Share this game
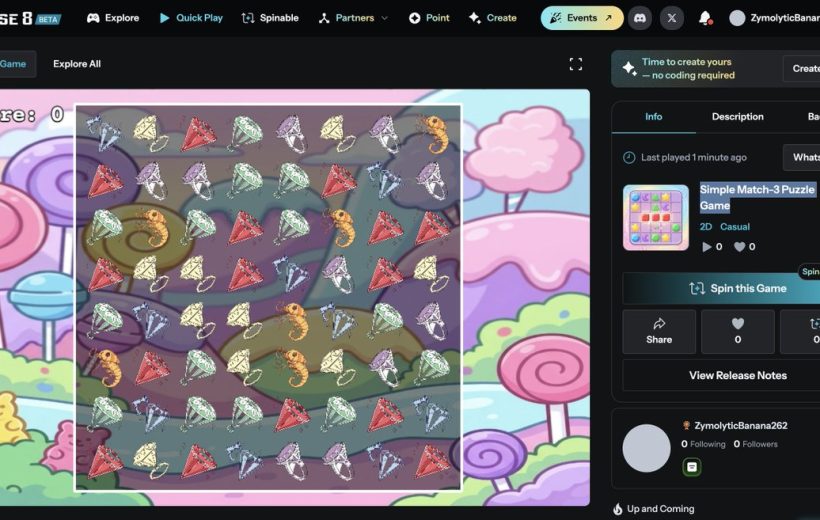This screenshot has width=820, height=520. [659, 331]
